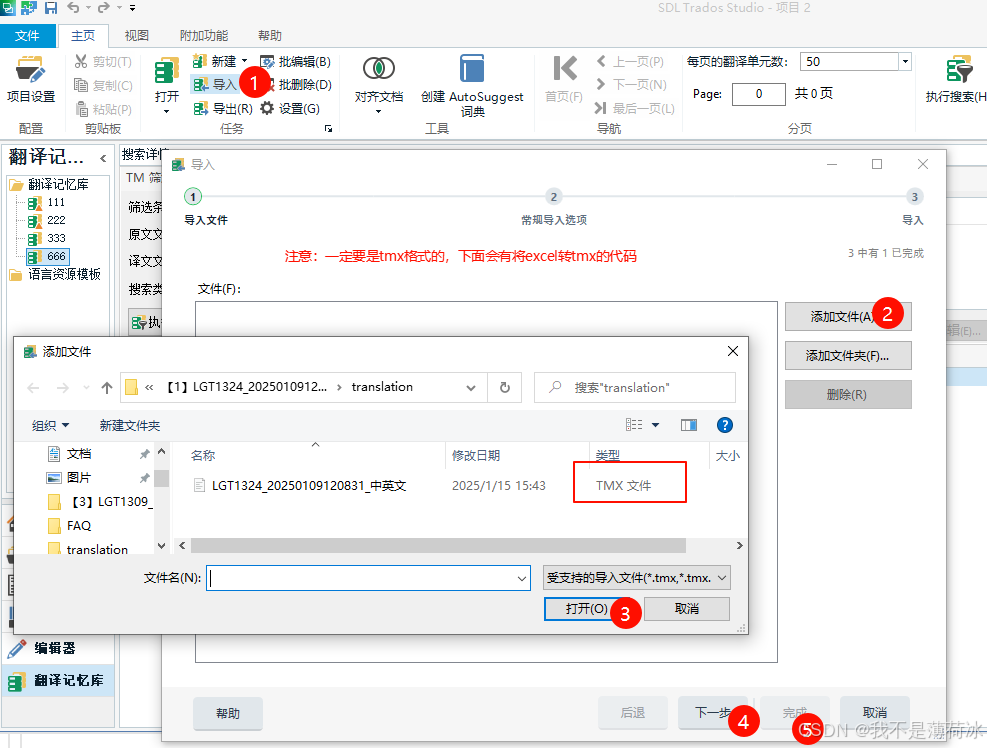
Task: Expand the file name combo box dropdown
Action: pos(522,578)
